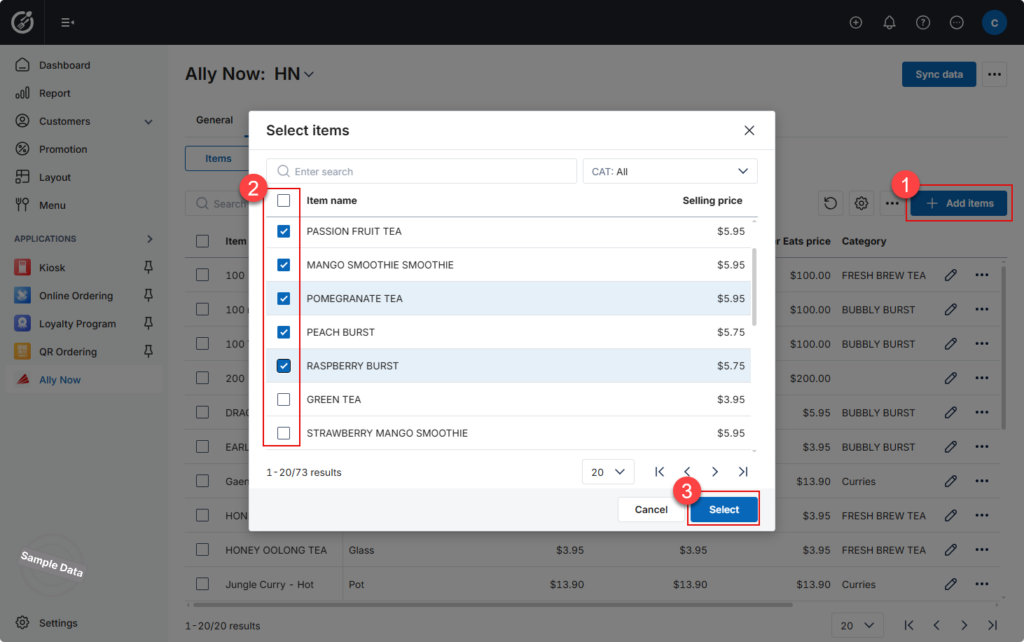This screenshot has width=1024, height=642.
Task: Collapse the sidebar with the menu toggle icon
Action: point(67,23)
